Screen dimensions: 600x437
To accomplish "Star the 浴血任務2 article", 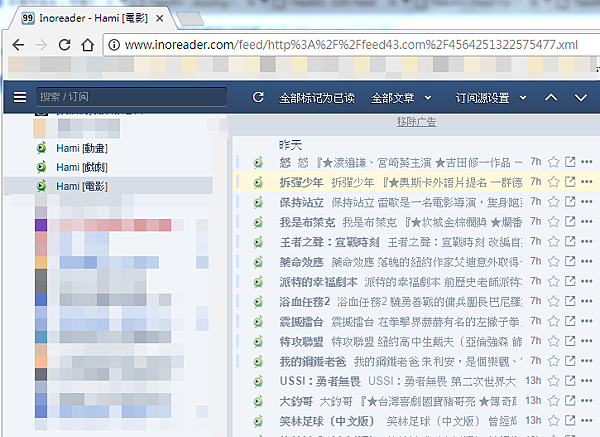I will click(x=553, y=301).
